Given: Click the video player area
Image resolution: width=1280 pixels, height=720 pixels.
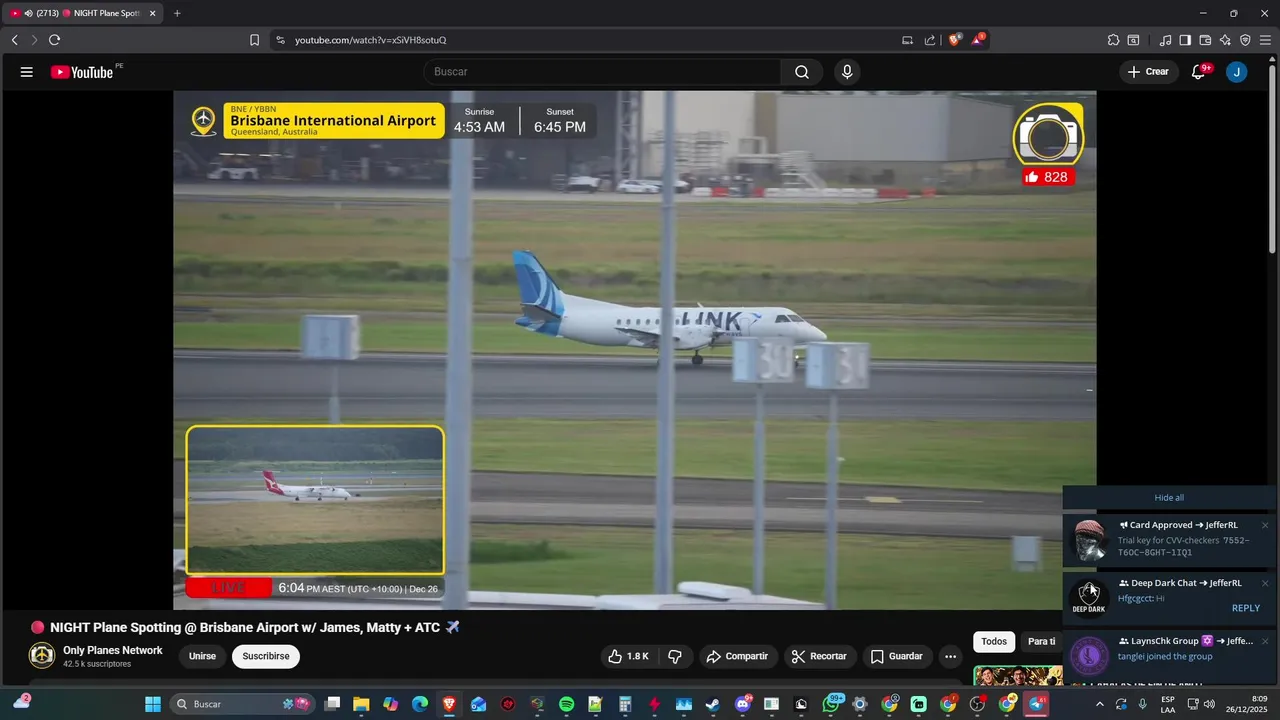Looking at the screenshot, I should click(x=634, y=350).
